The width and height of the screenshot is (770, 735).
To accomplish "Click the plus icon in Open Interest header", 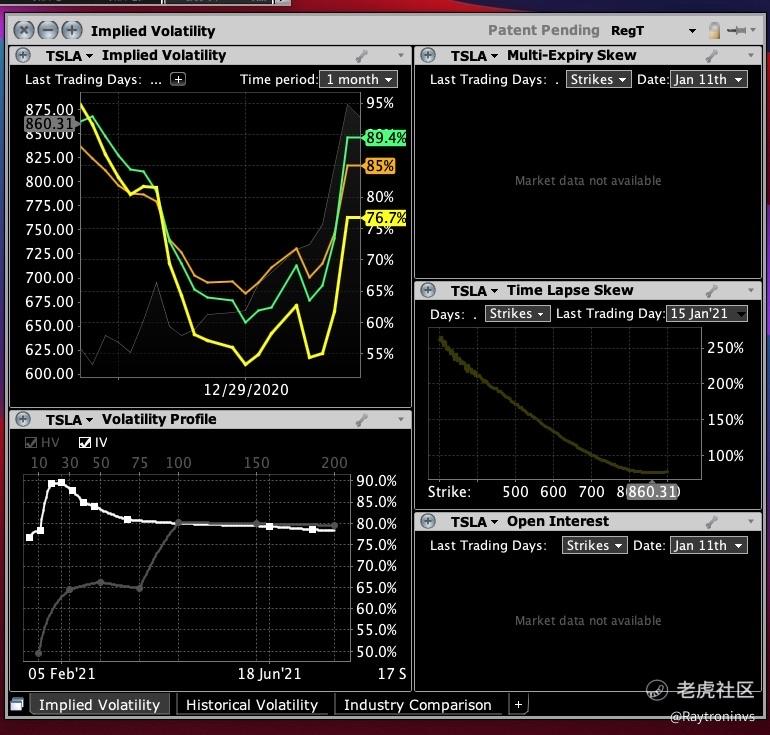I will pyautogui.click(x=428, y=521).
